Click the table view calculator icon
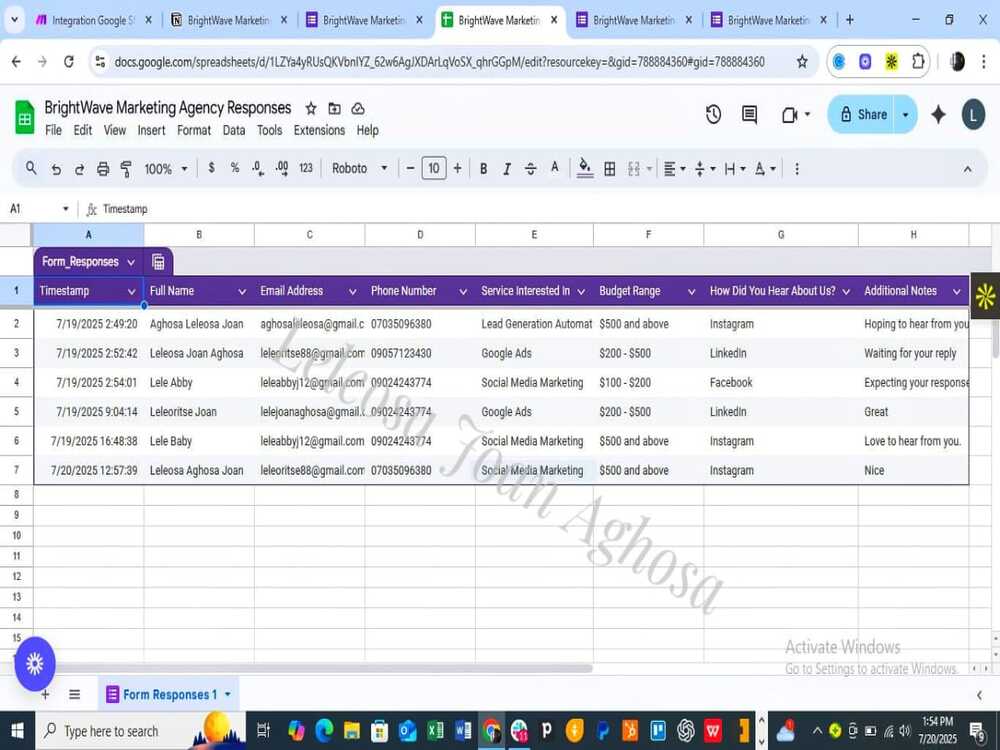Image resolution: width=1000 pixels, height=750 pixels. [158, 262]
